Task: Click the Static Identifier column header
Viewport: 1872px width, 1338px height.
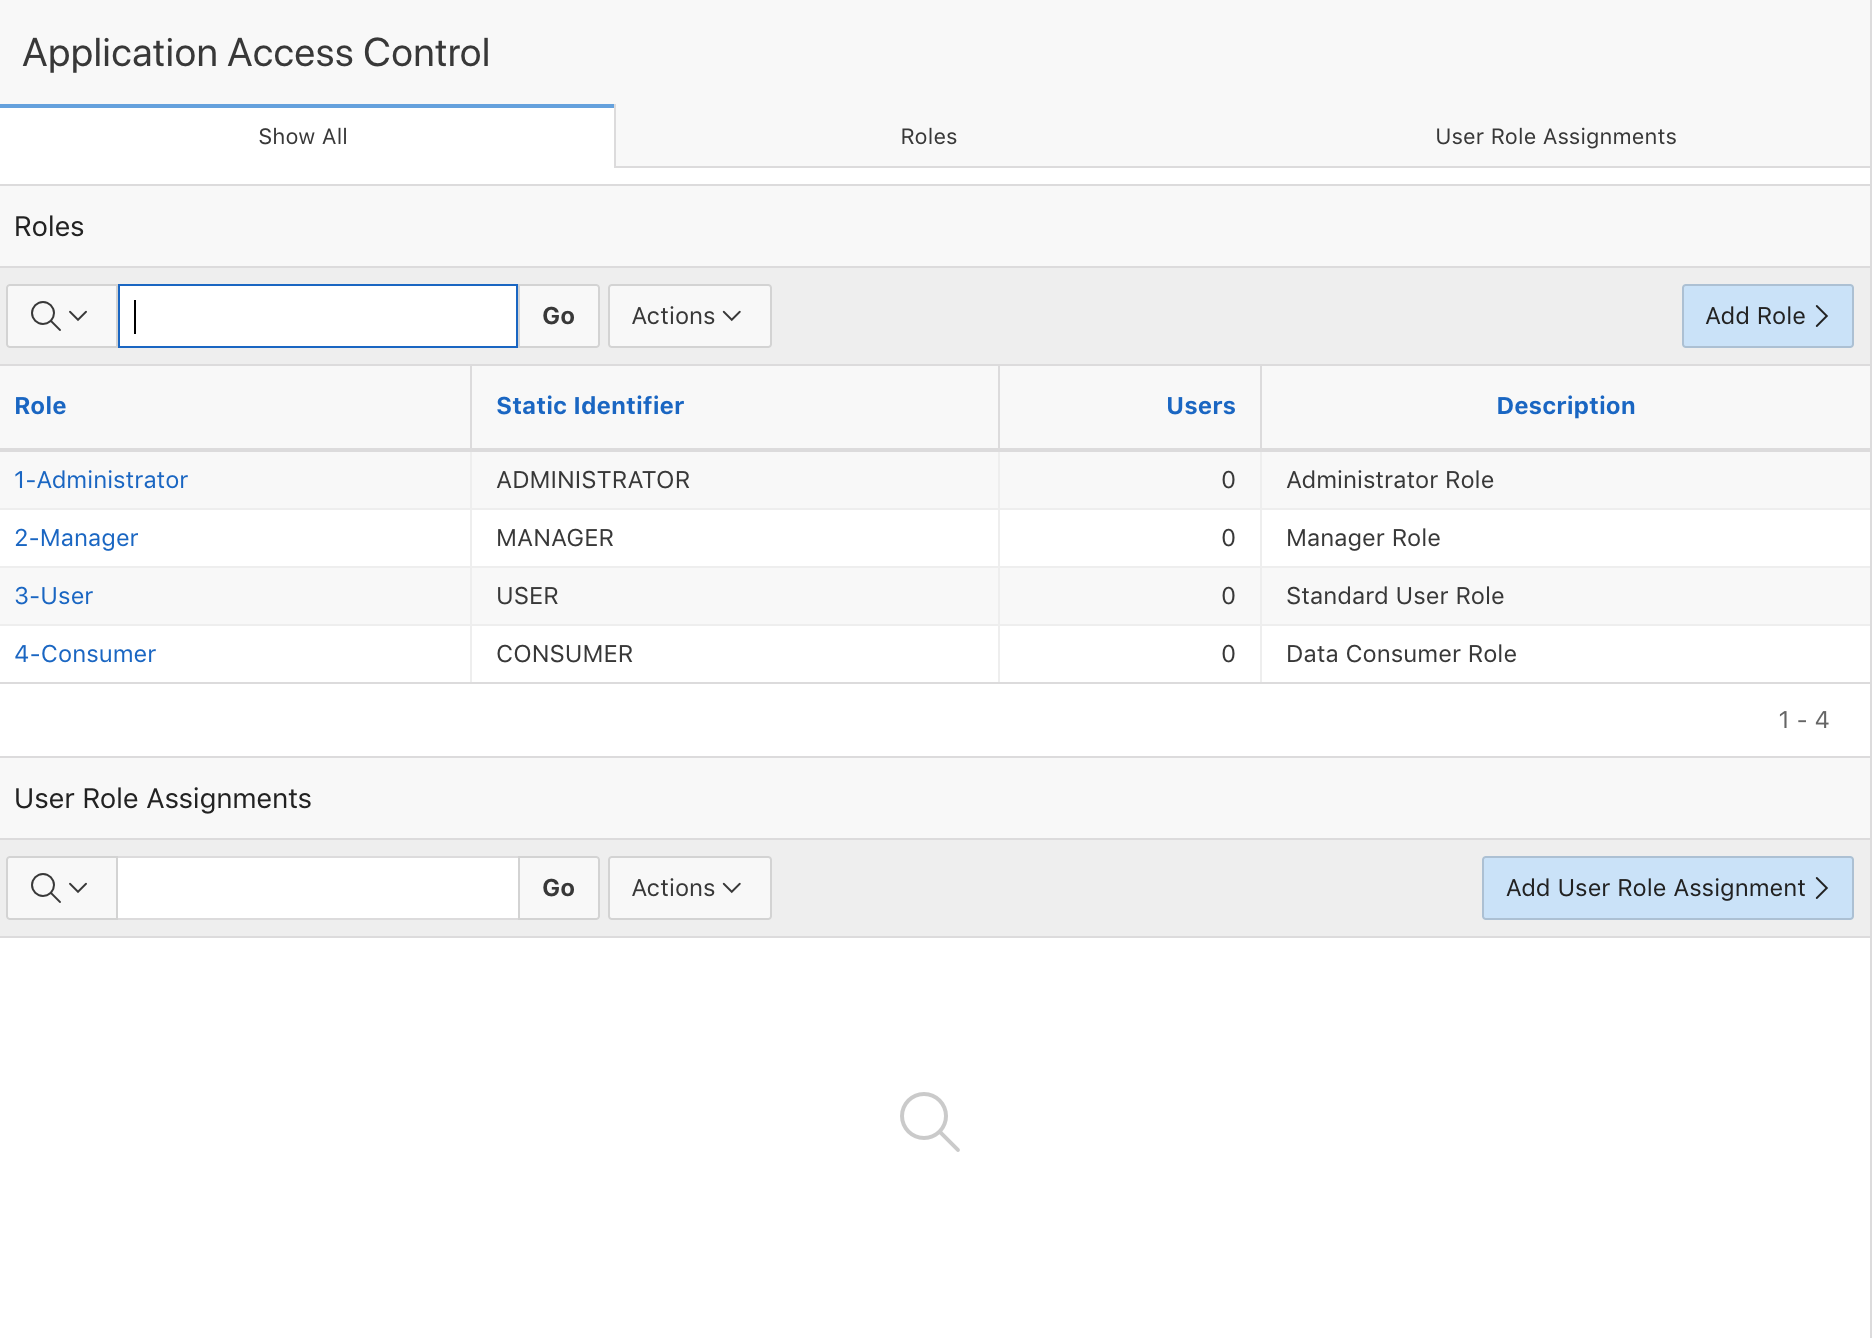Action: click(x=590, y=406)
